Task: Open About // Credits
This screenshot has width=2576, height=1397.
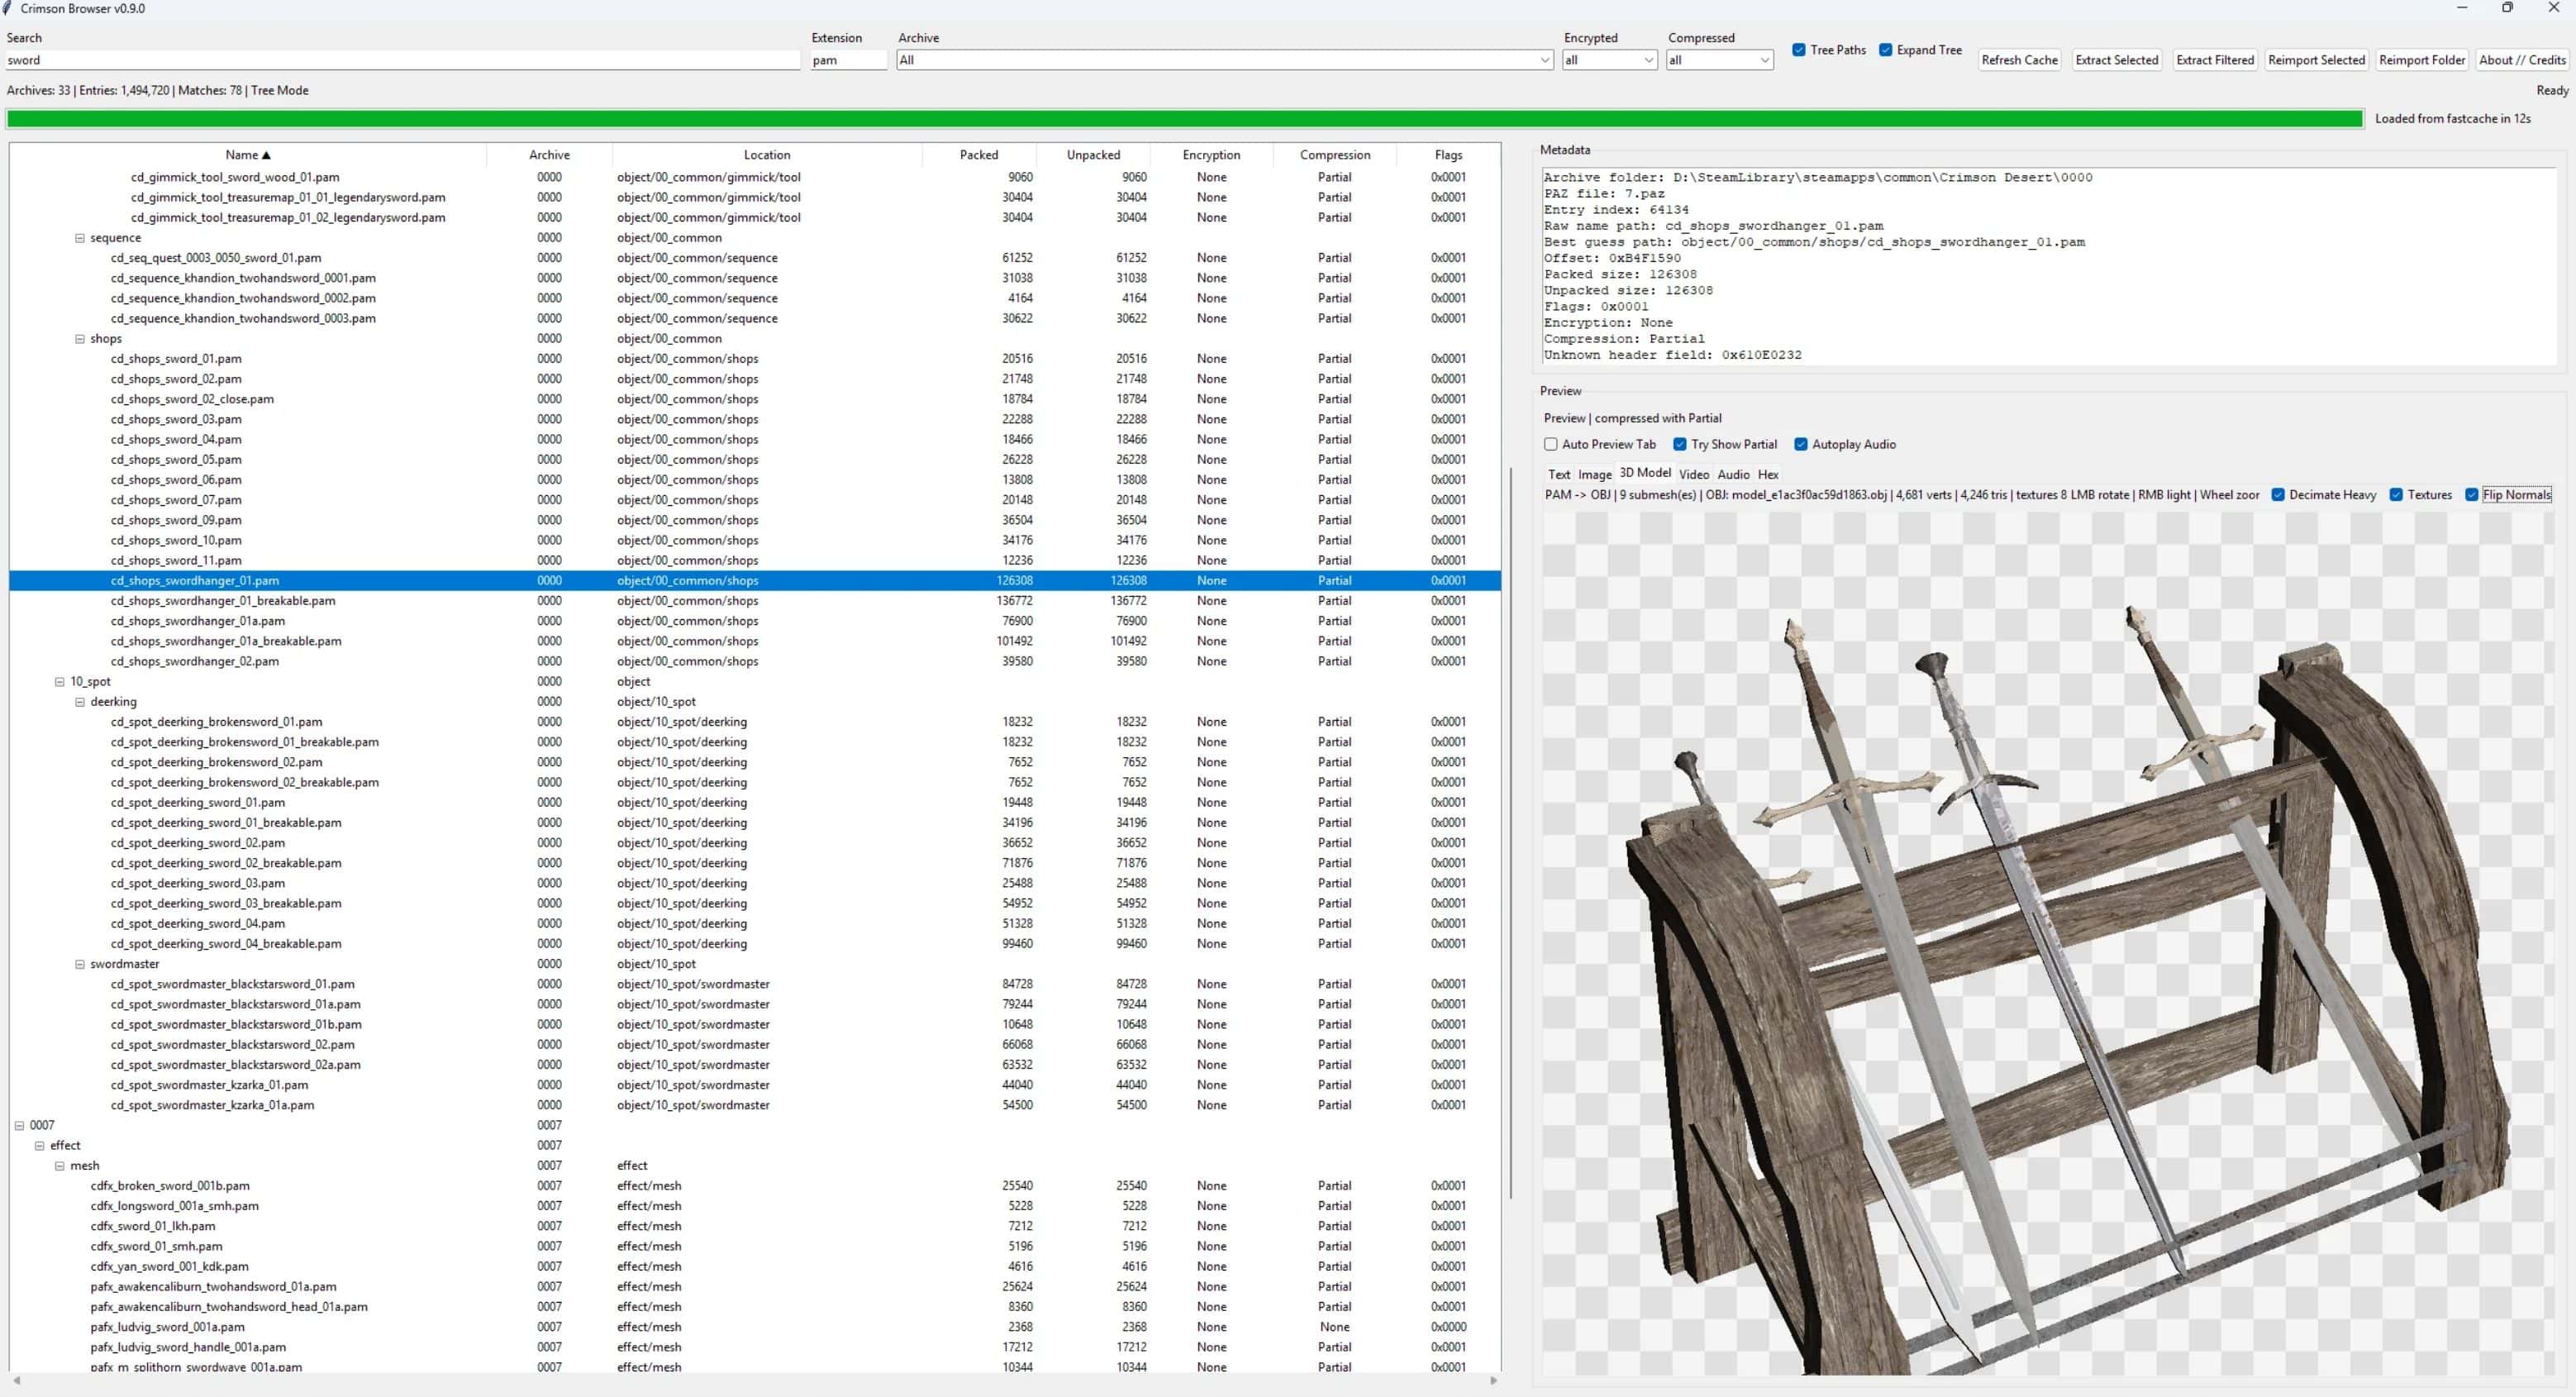Action: 2522,60
